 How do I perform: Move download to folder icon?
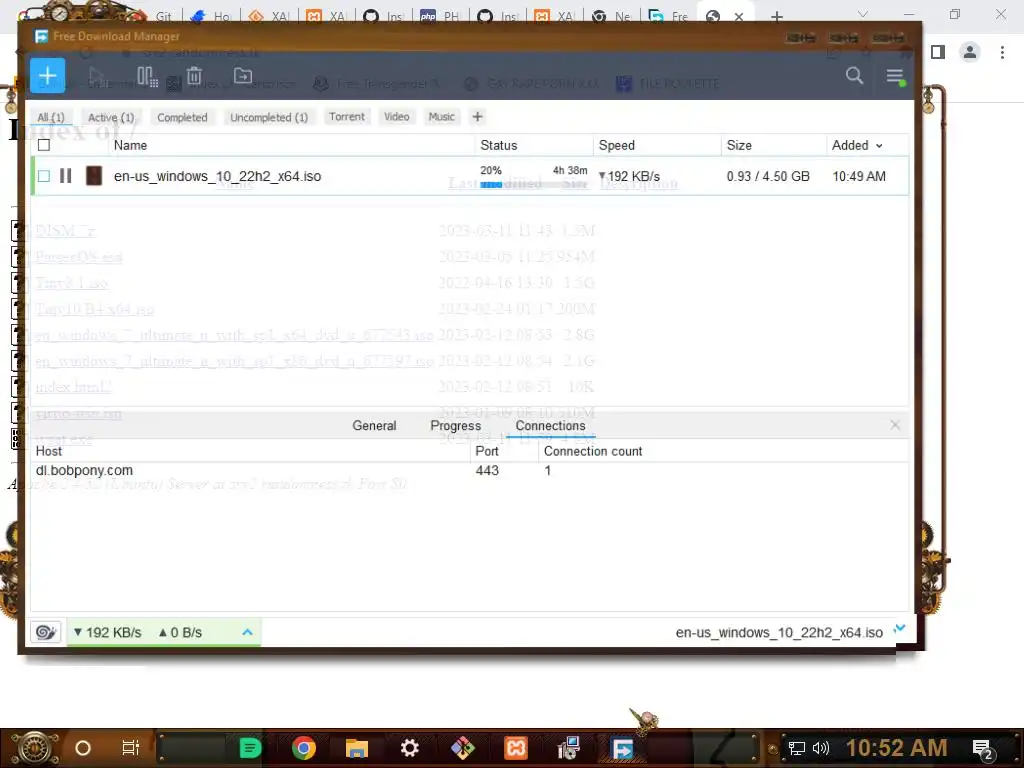pyautogui.click(x=243, y=76)
